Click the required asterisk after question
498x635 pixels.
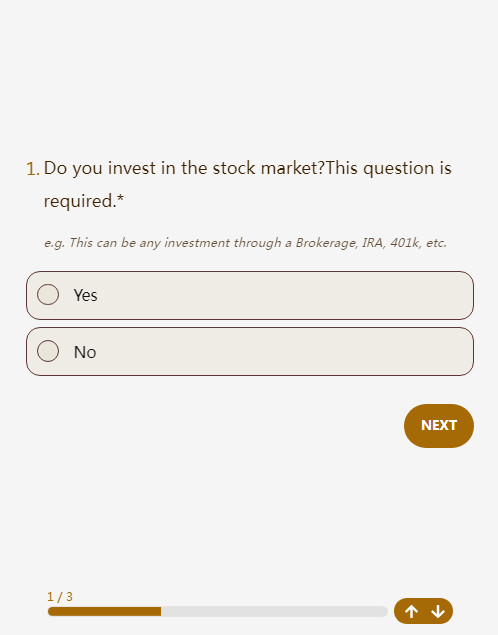[120, 198]
